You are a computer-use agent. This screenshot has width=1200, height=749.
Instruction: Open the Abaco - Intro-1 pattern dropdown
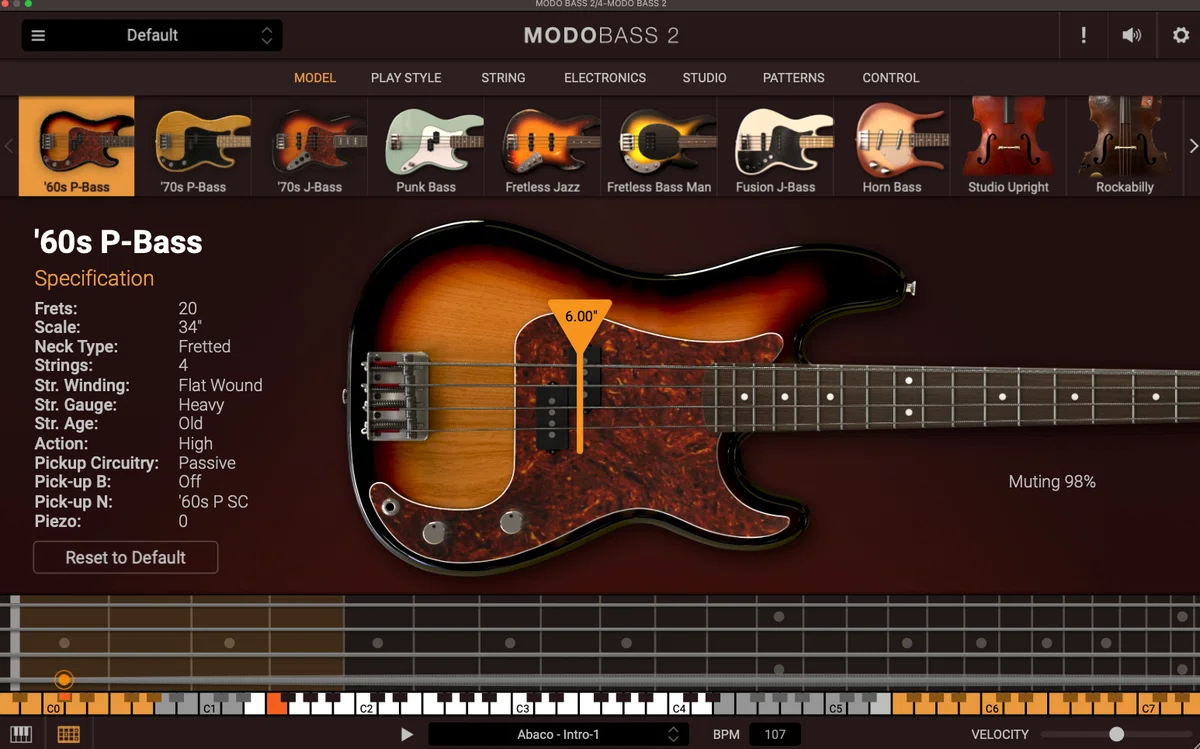[x=557, y=735]
